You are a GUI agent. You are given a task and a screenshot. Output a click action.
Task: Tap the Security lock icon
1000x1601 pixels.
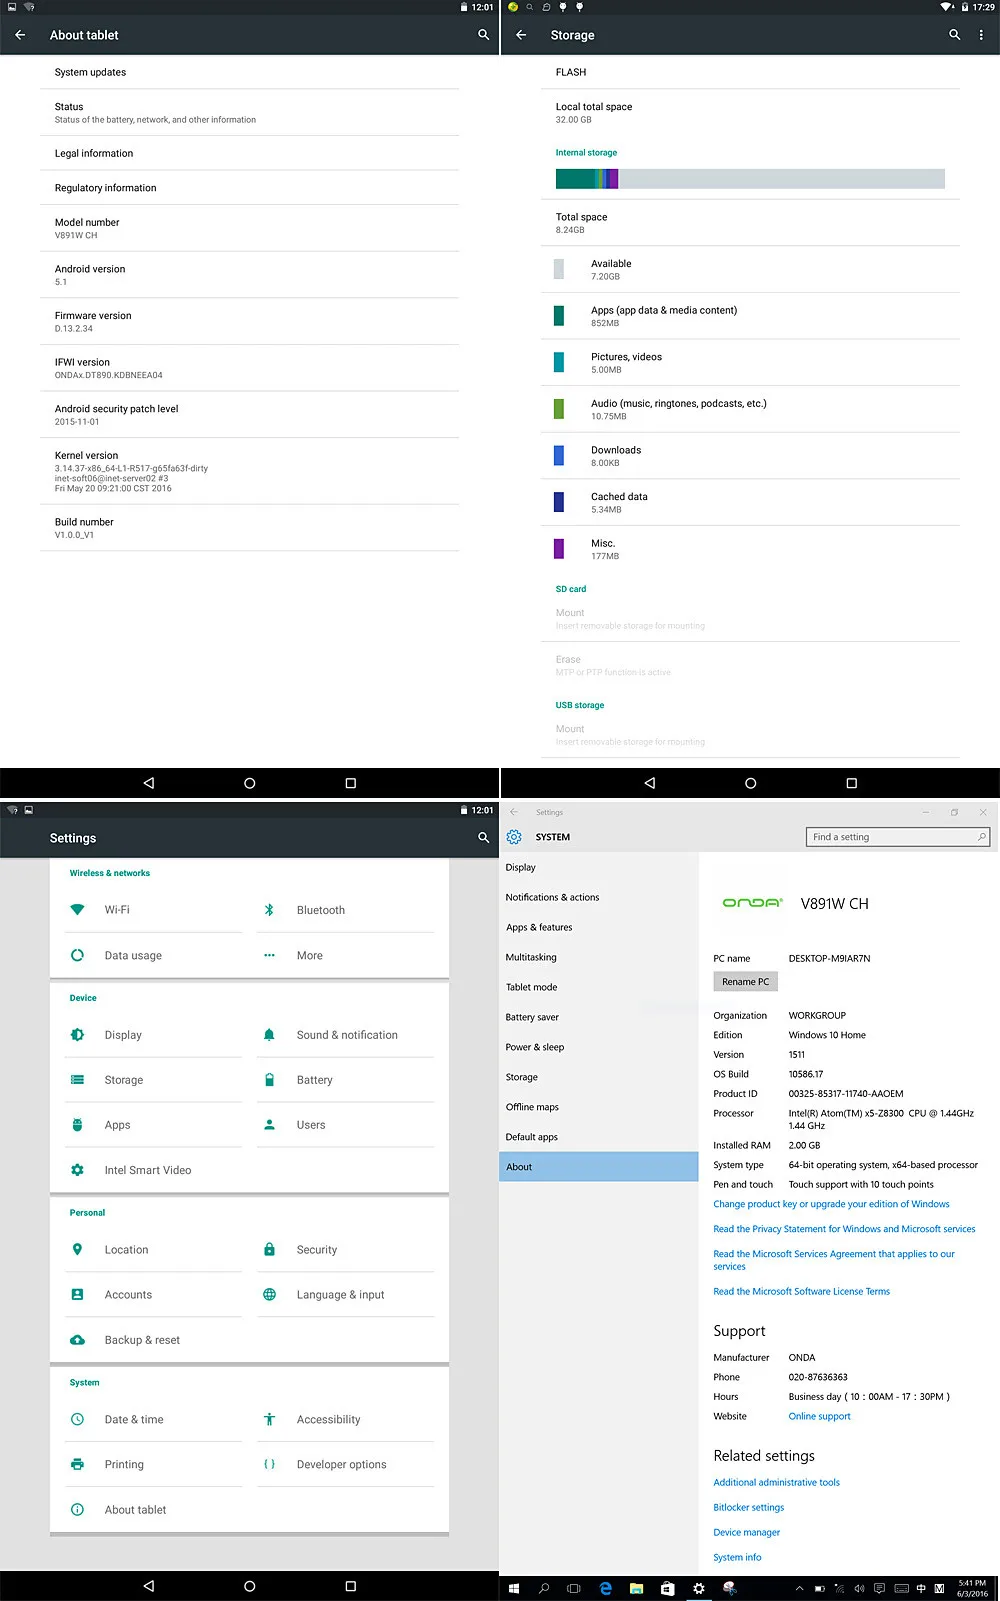coord(269,1250)
